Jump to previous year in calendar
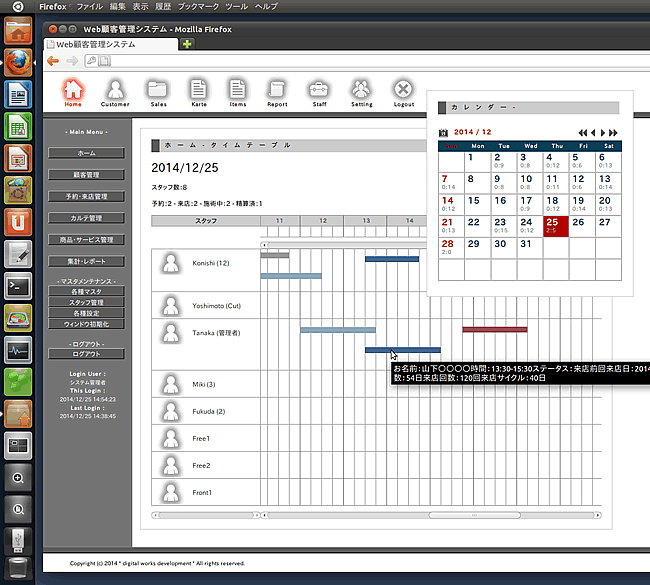 coord(582,133)
